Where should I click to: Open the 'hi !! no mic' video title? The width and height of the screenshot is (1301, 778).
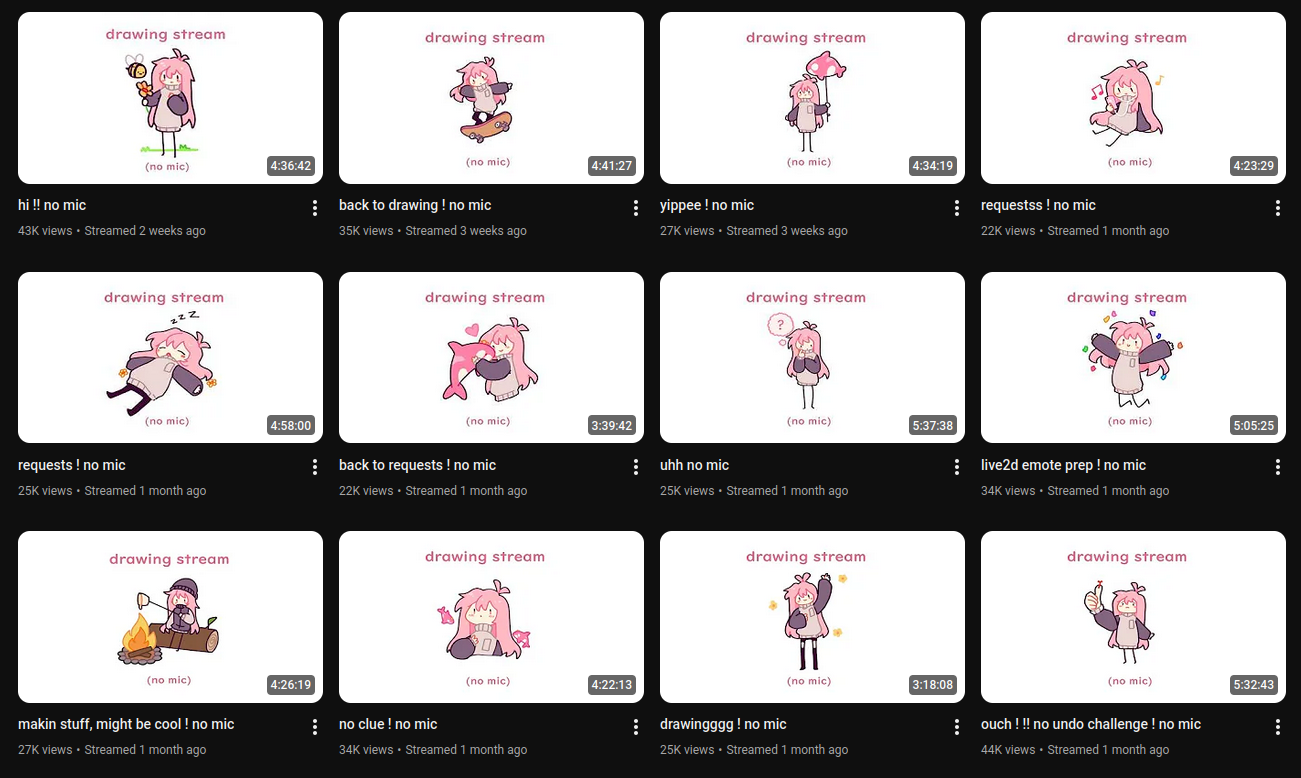point(52,205)
